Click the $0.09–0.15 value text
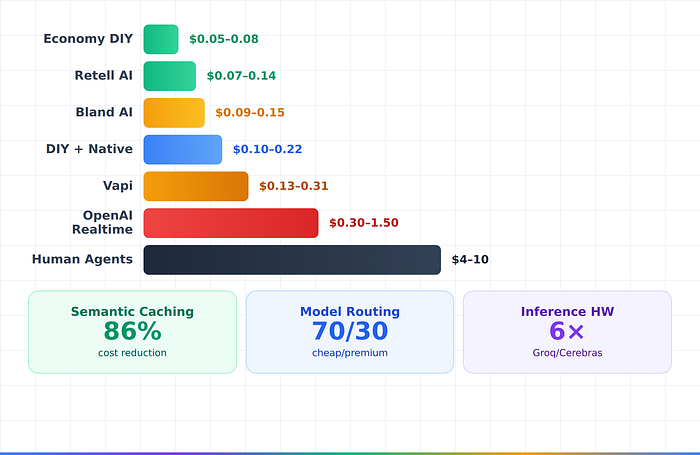Screen dimensions: 700x455 point(250,113)
